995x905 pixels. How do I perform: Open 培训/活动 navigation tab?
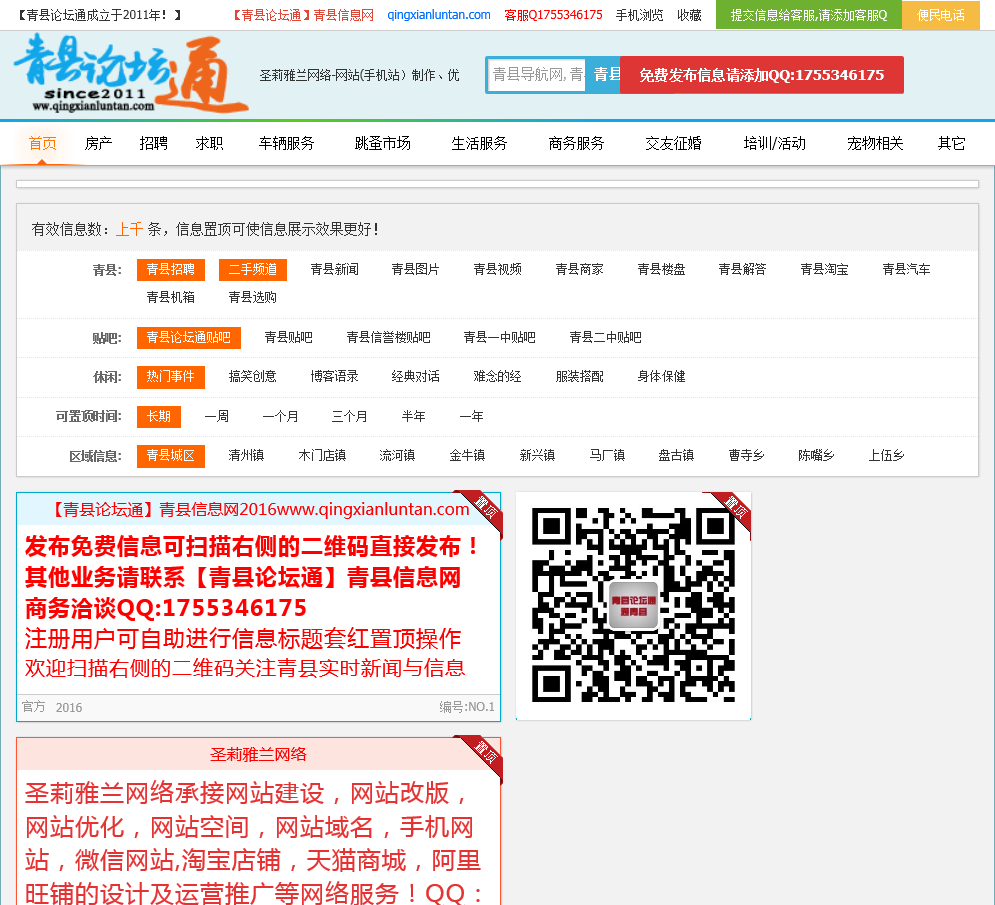click(774, 143)
